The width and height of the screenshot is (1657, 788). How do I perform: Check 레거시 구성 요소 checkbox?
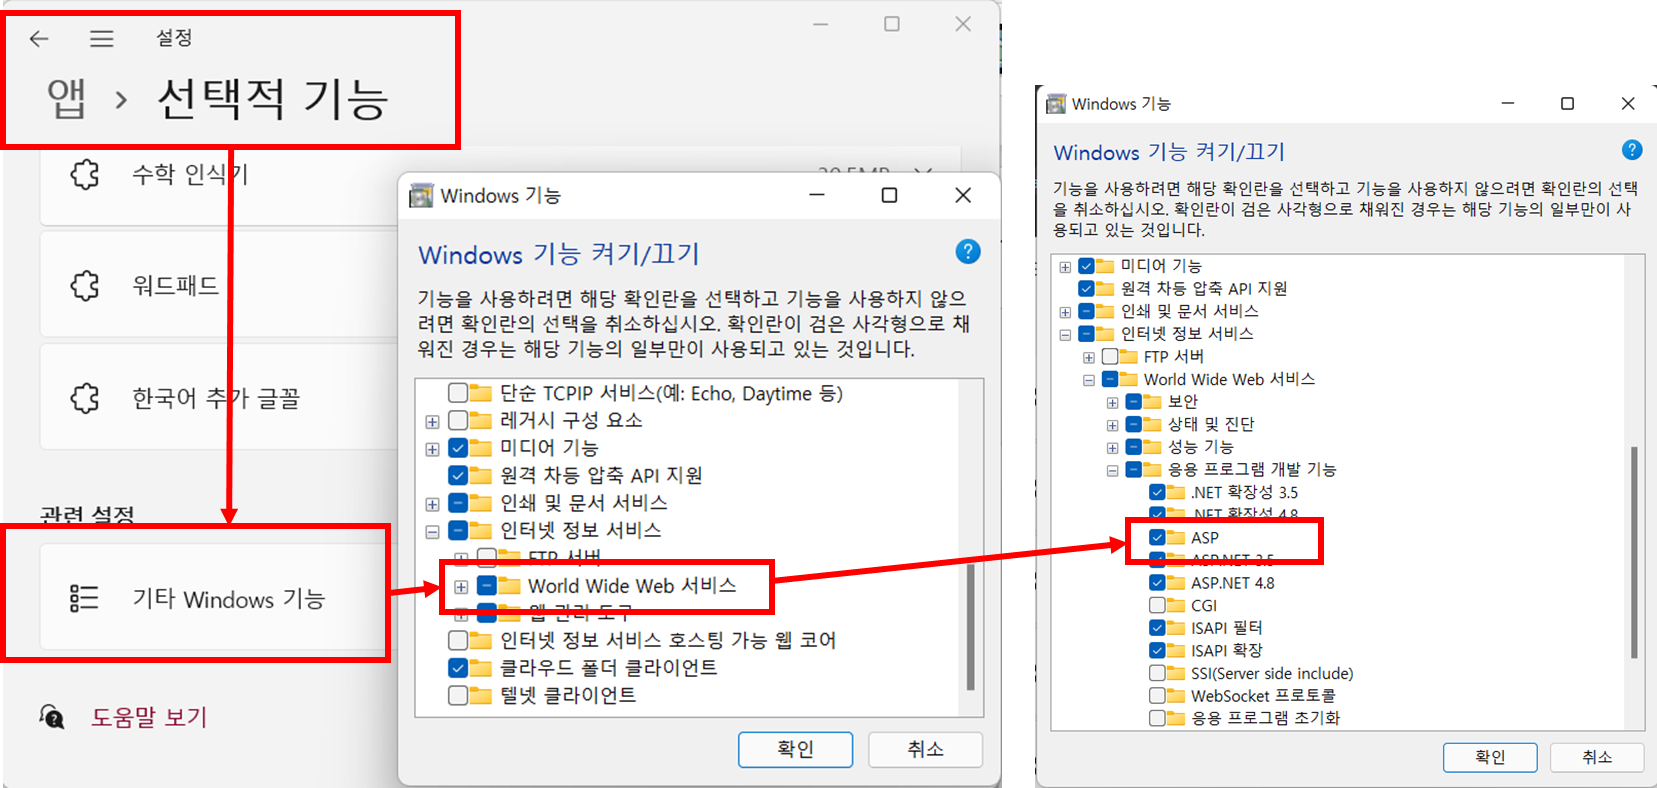coord(458,420)
